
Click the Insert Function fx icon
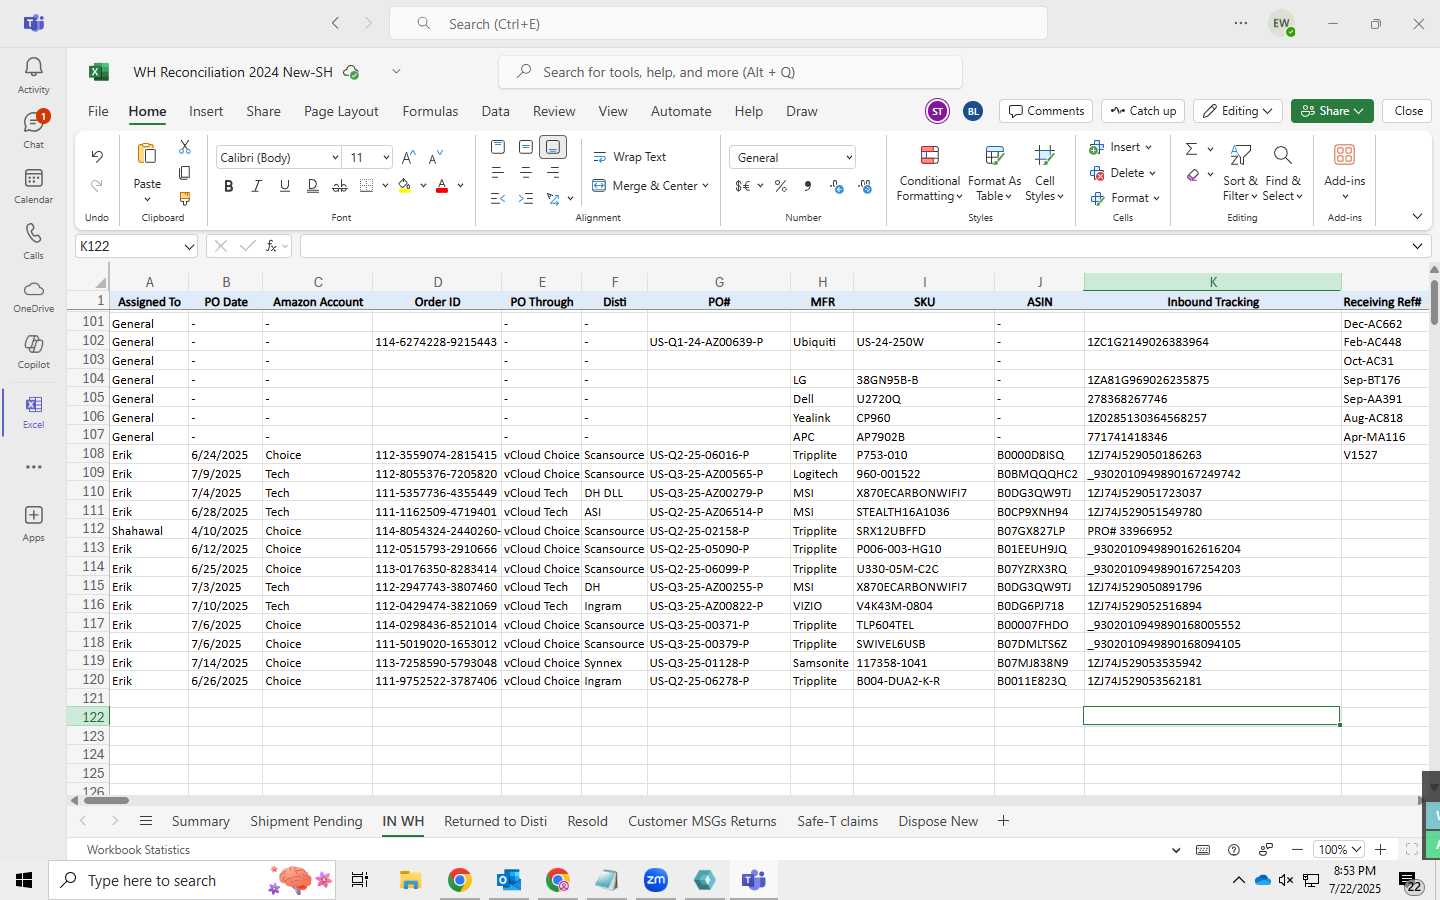tap(271, 246)
